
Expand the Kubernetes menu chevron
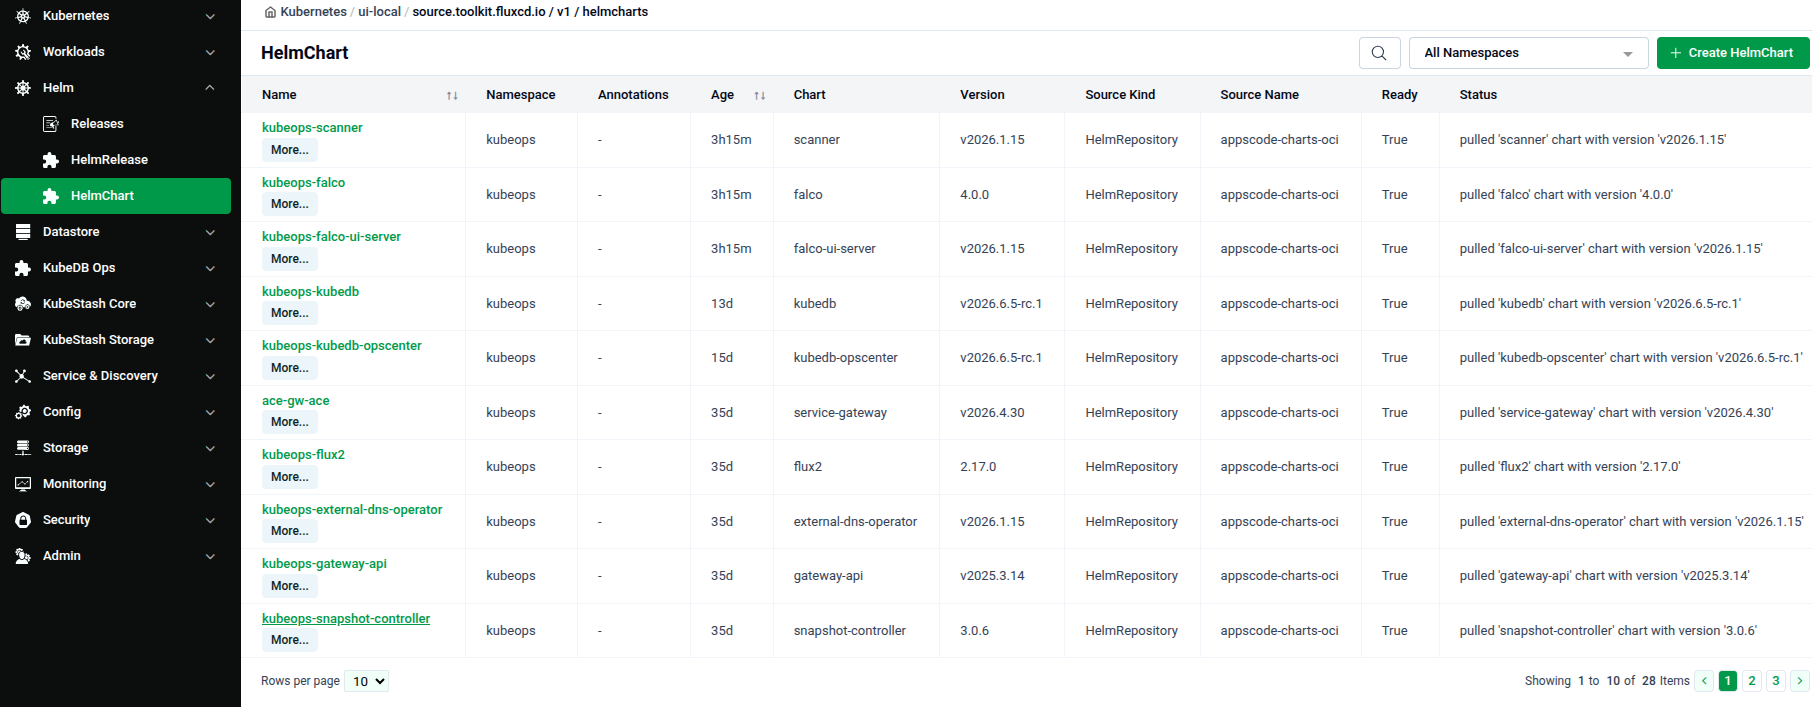point(210,16)
